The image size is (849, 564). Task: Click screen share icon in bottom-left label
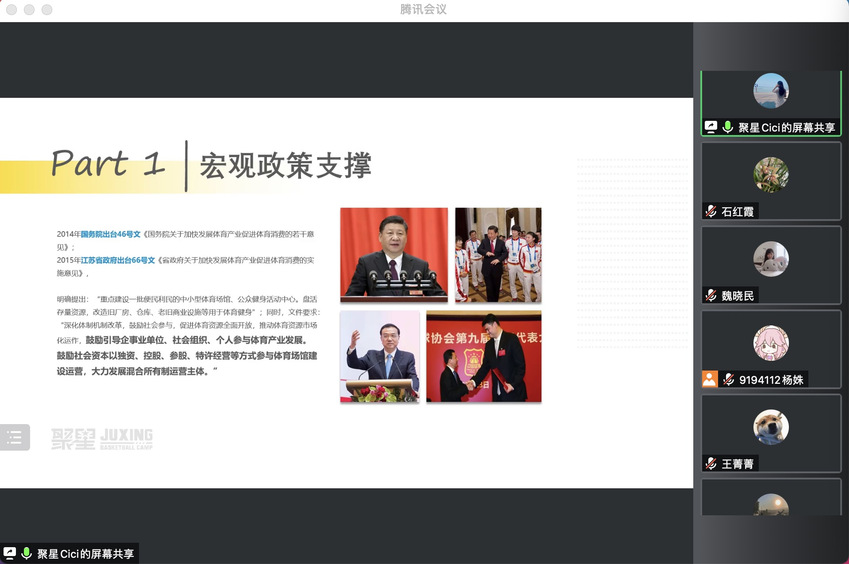pos(10,553)
